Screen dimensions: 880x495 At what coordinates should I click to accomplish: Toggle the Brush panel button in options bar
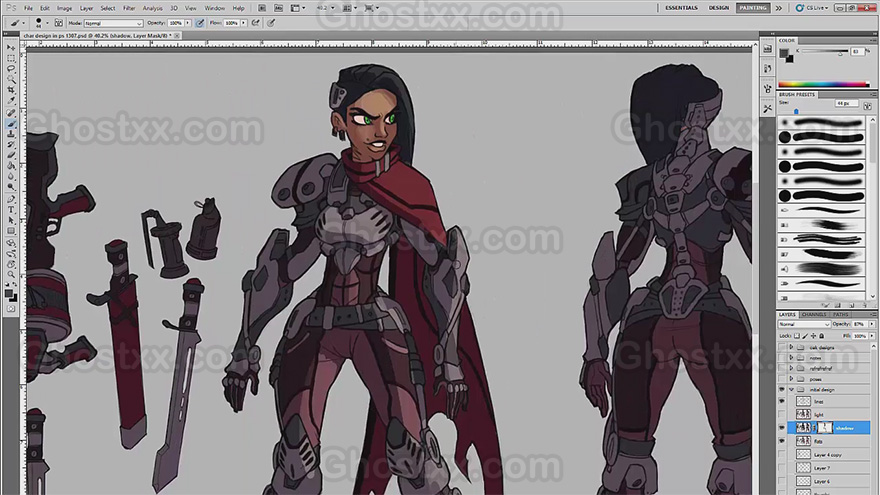click(x=58, y=23)
